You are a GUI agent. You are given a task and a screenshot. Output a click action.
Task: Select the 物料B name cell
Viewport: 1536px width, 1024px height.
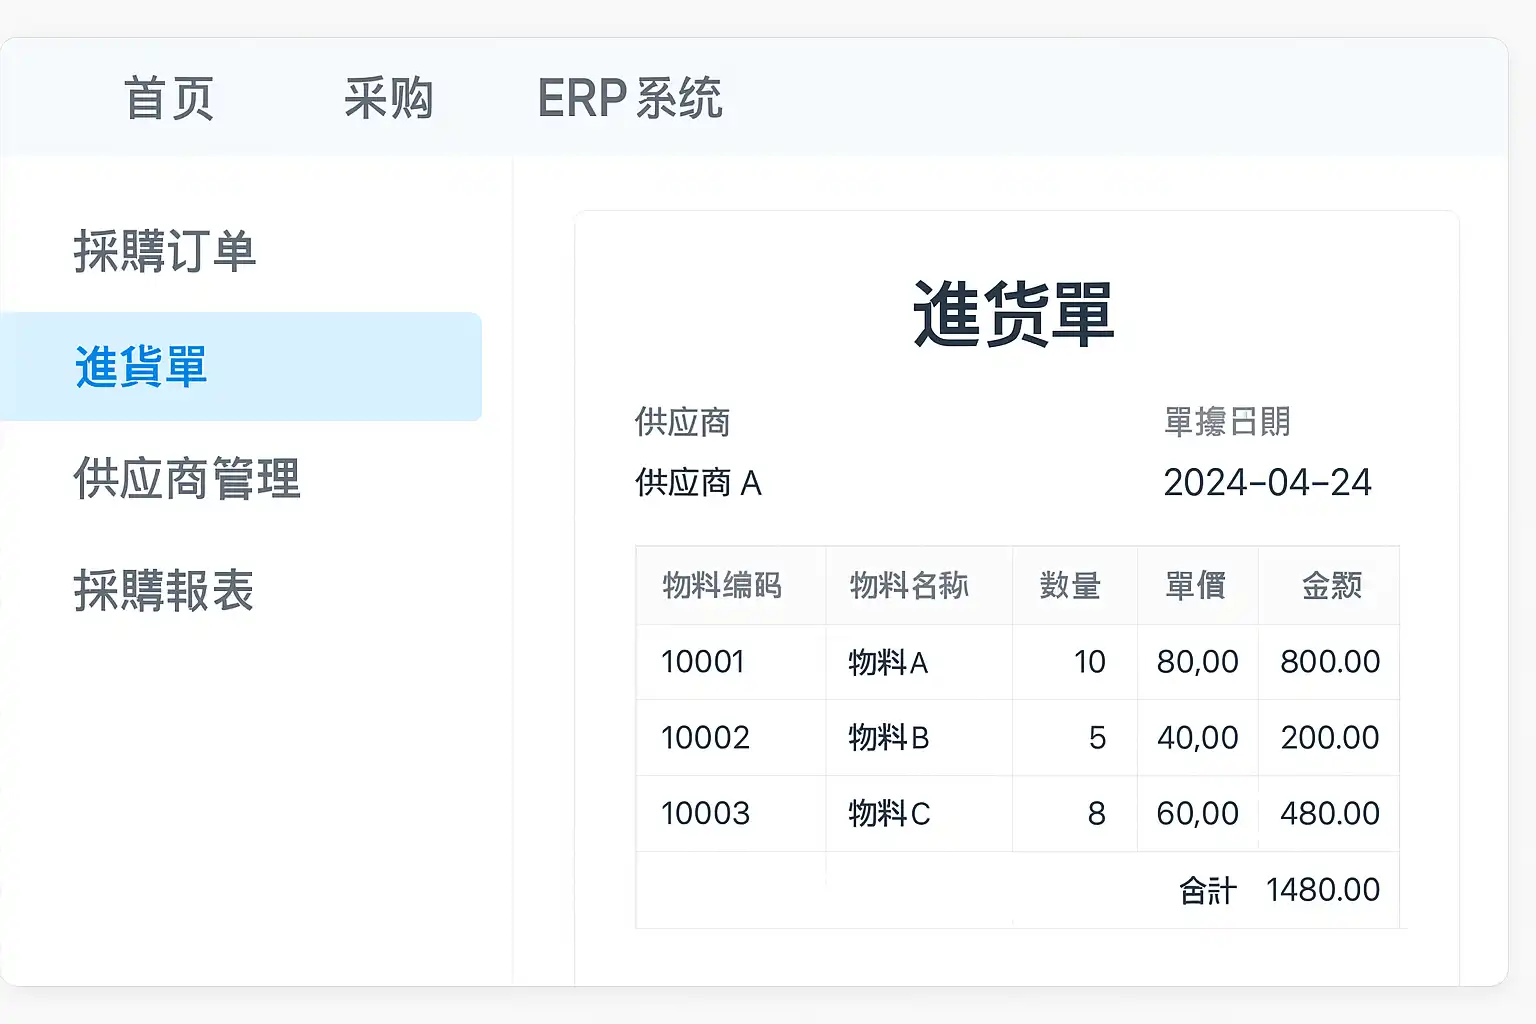(x=889, y=738)
